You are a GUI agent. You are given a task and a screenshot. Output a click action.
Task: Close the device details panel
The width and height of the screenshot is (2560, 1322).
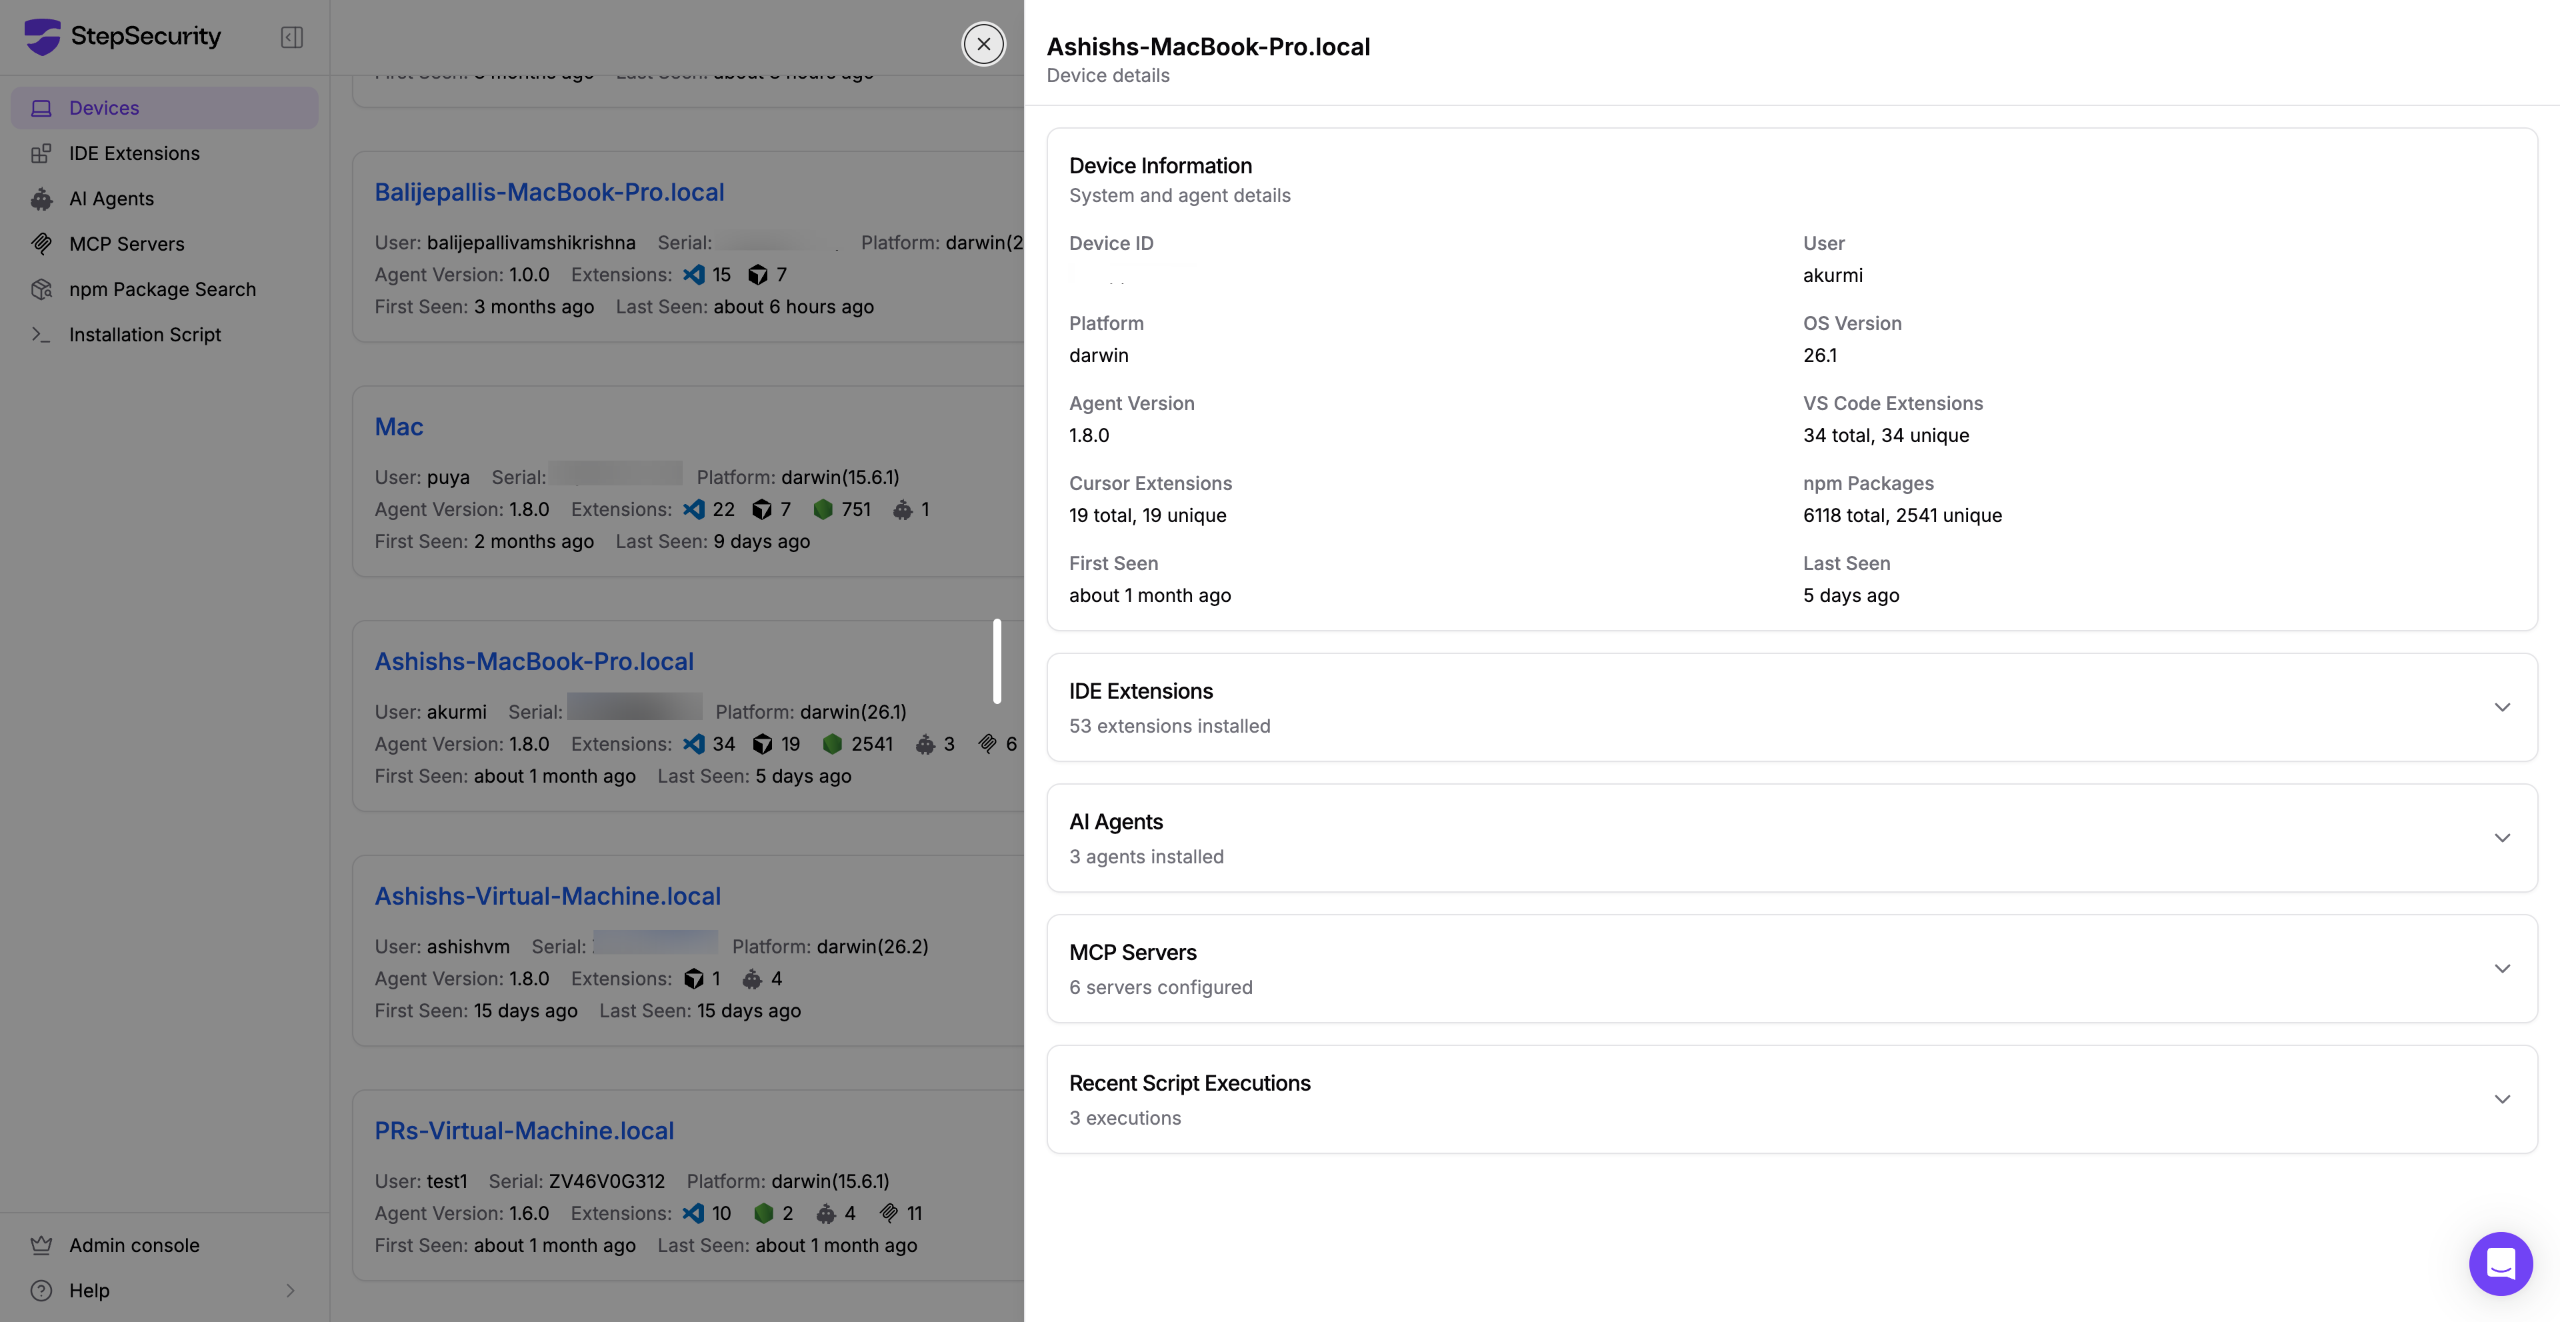coord(984,44)
